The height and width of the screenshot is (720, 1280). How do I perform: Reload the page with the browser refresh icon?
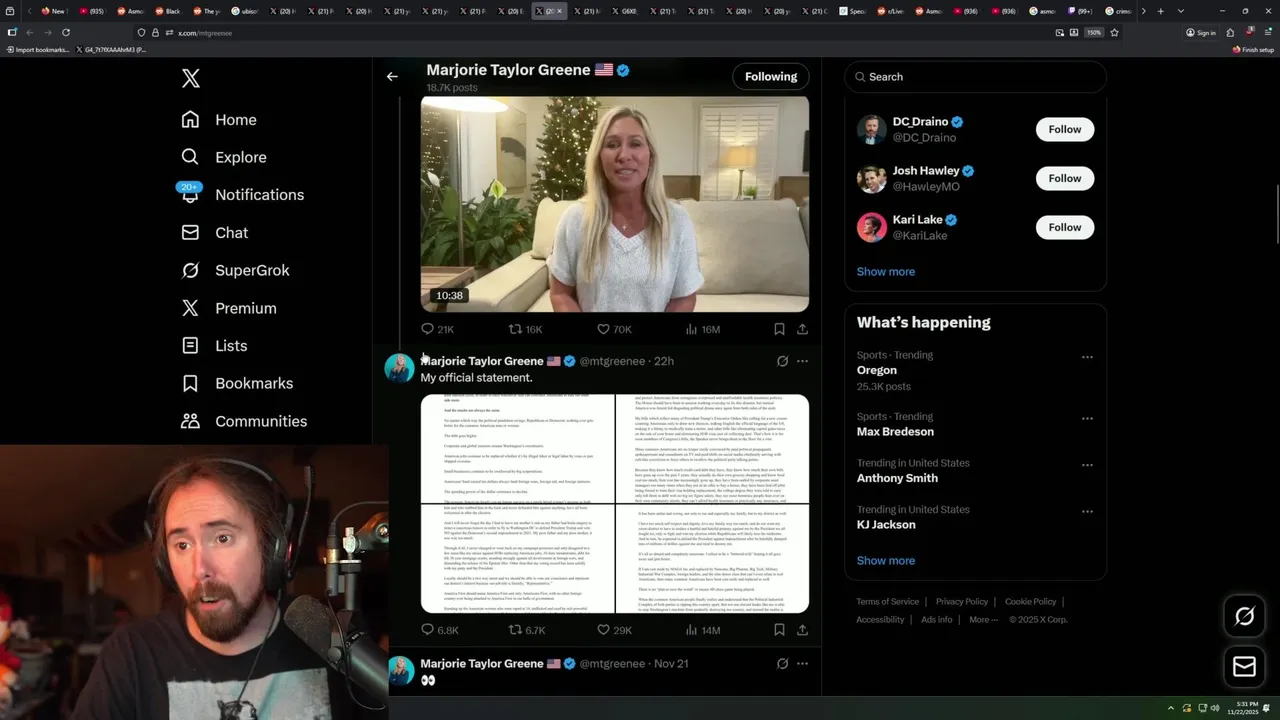66,32
